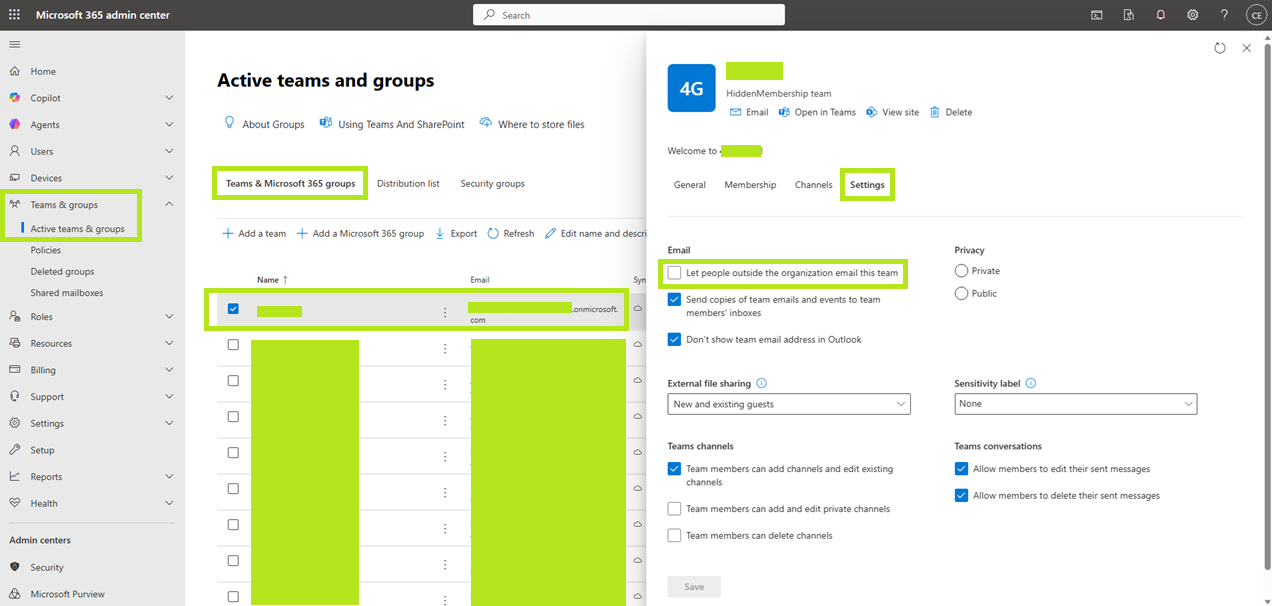Uncheck Don't show team email address in Outlook
The image size is (1272, 606).
coord(675,339)
